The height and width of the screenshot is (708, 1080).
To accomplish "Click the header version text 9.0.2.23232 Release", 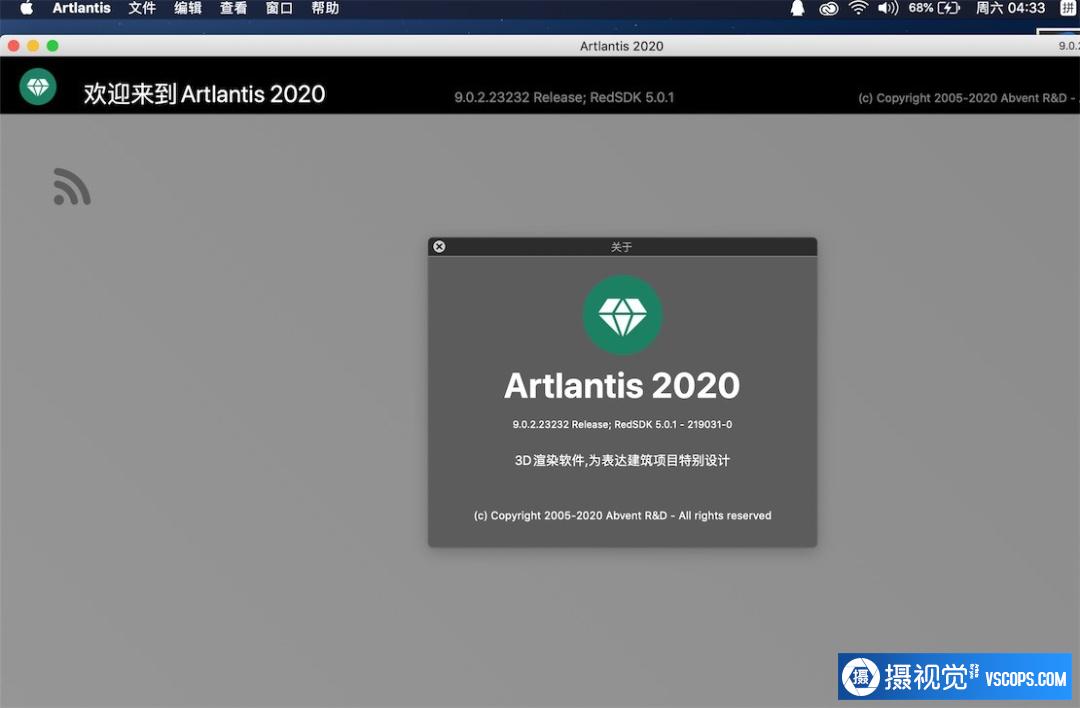I will tap(564, 98).
